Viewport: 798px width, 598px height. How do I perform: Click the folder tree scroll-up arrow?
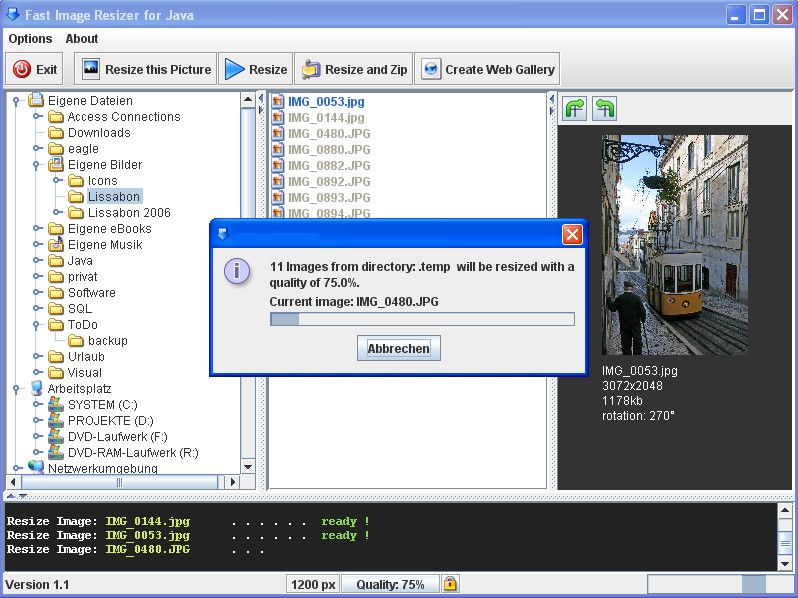coord(248,99)
